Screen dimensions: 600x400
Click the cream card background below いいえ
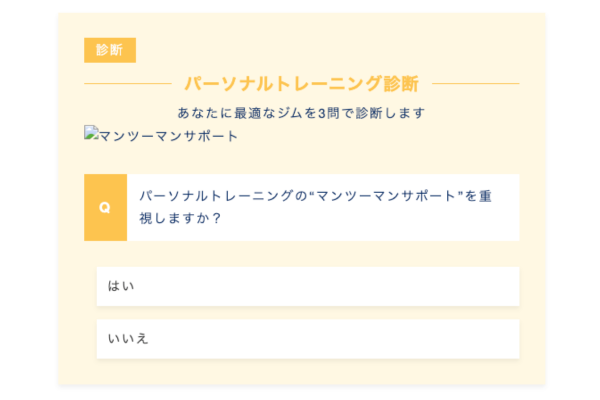300,372
